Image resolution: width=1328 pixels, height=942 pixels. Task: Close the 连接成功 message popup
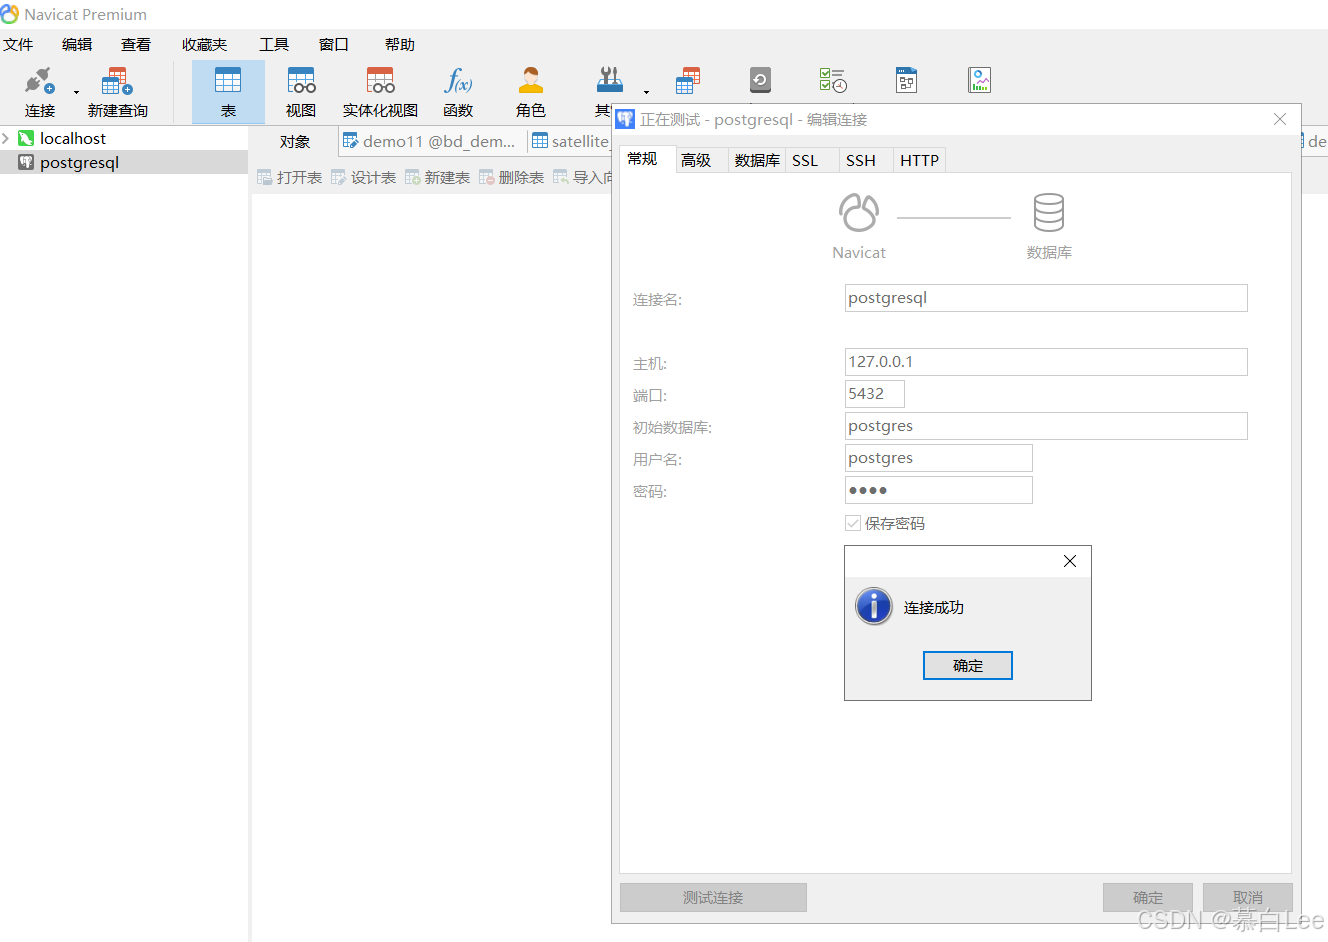[1070, 561]
